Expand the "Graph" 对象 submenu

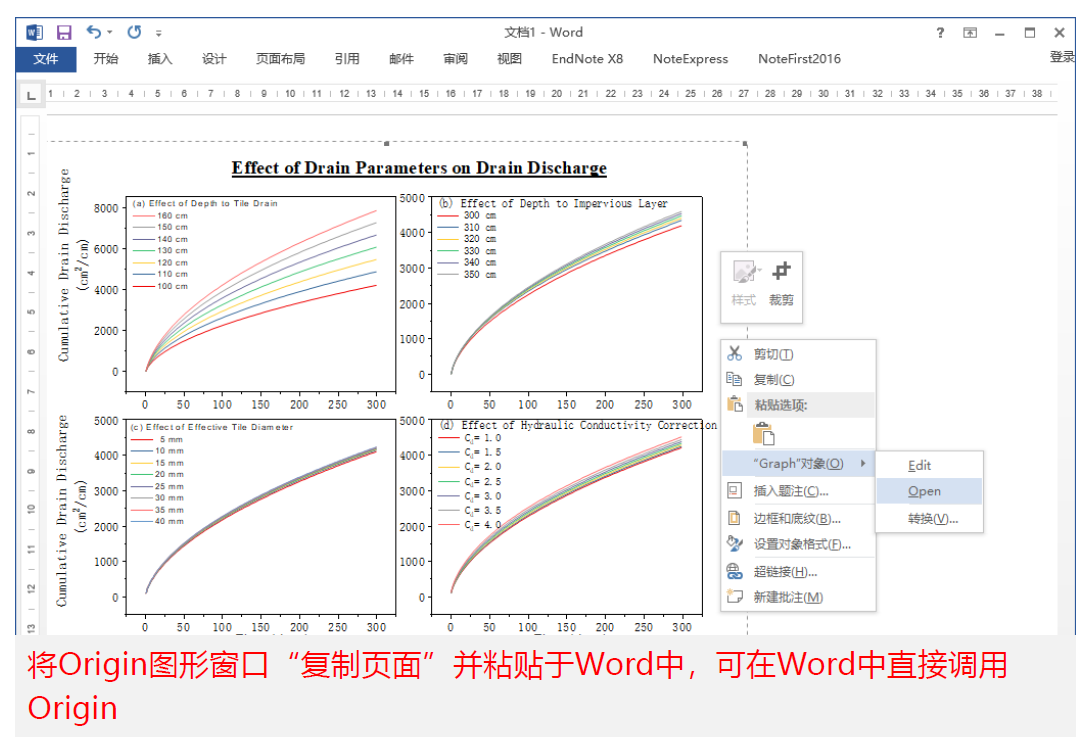pos(798,464)
